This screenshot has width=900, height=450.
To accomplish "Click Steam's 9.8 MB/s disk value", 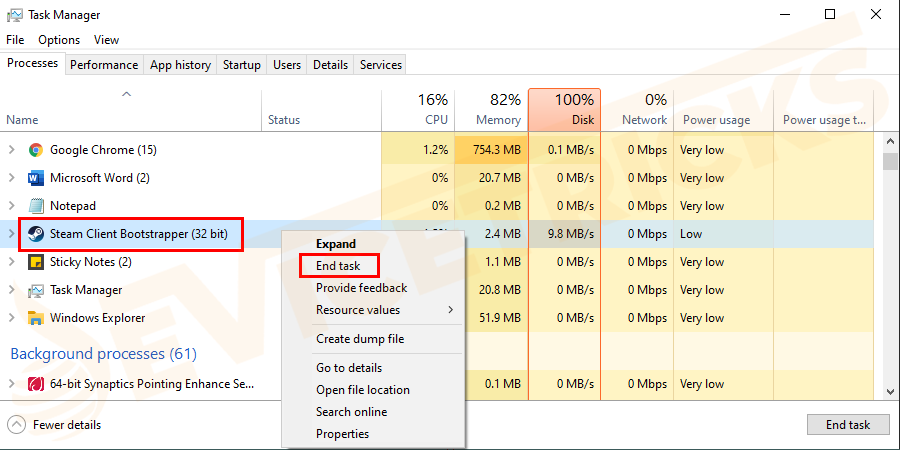I will point(569,234).
